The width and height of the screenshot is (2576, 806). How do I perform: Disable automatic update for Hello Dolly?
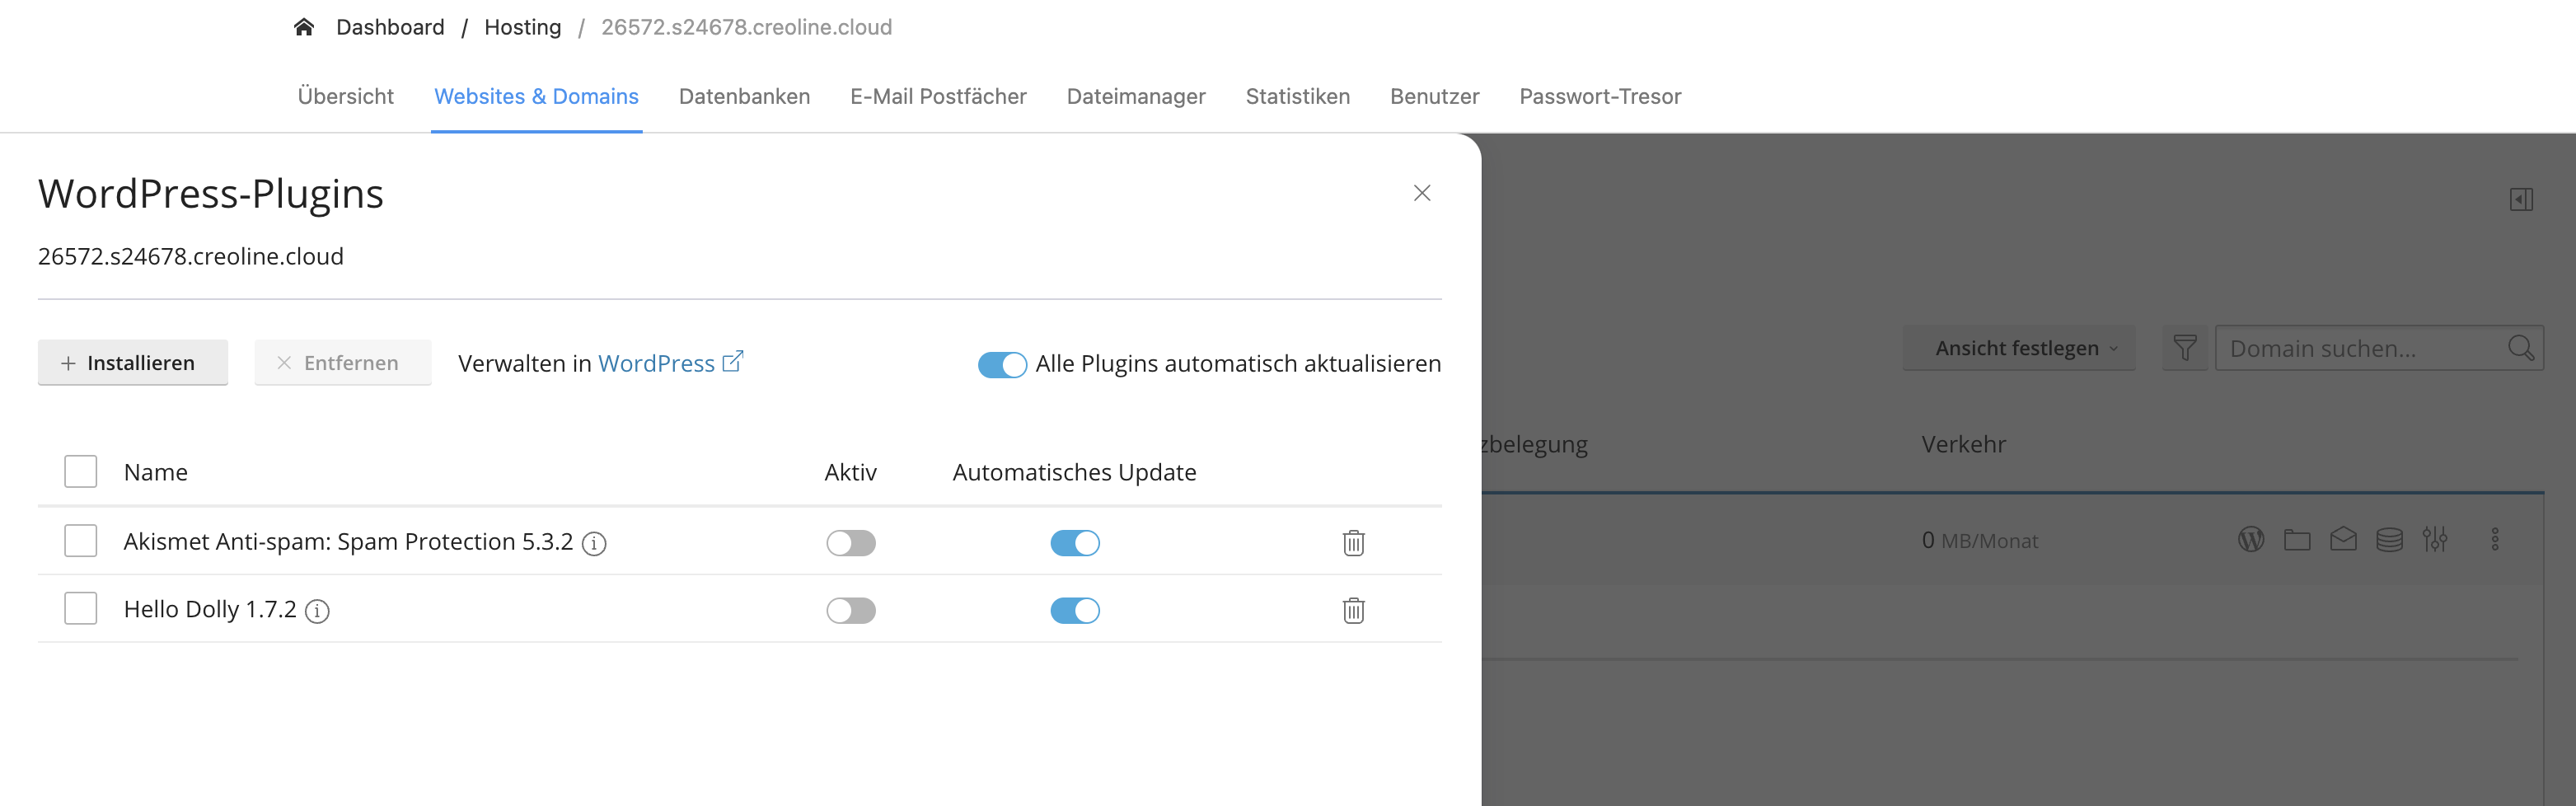[x=1075, y=611]
